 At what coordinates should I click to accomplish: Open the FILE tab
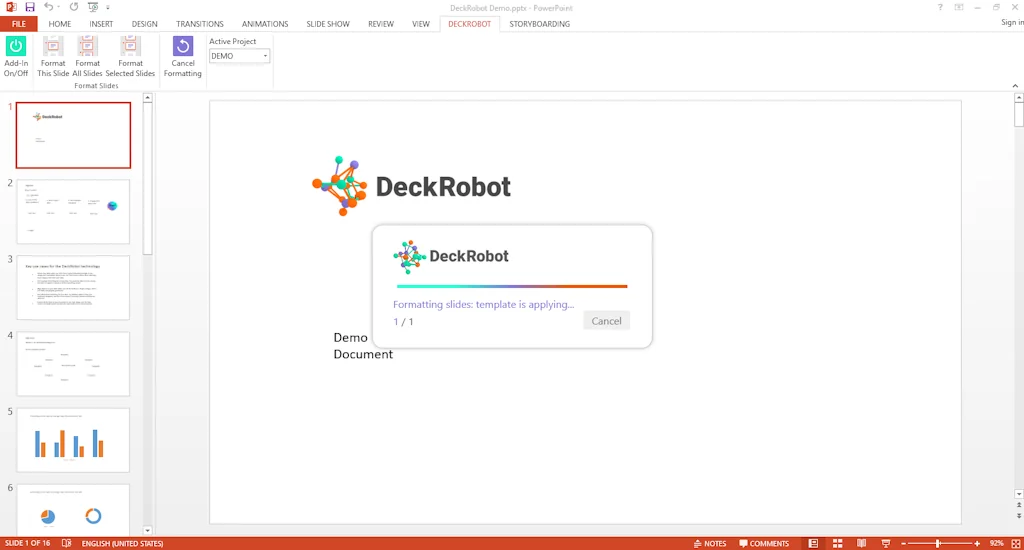[x=19, y=24]
